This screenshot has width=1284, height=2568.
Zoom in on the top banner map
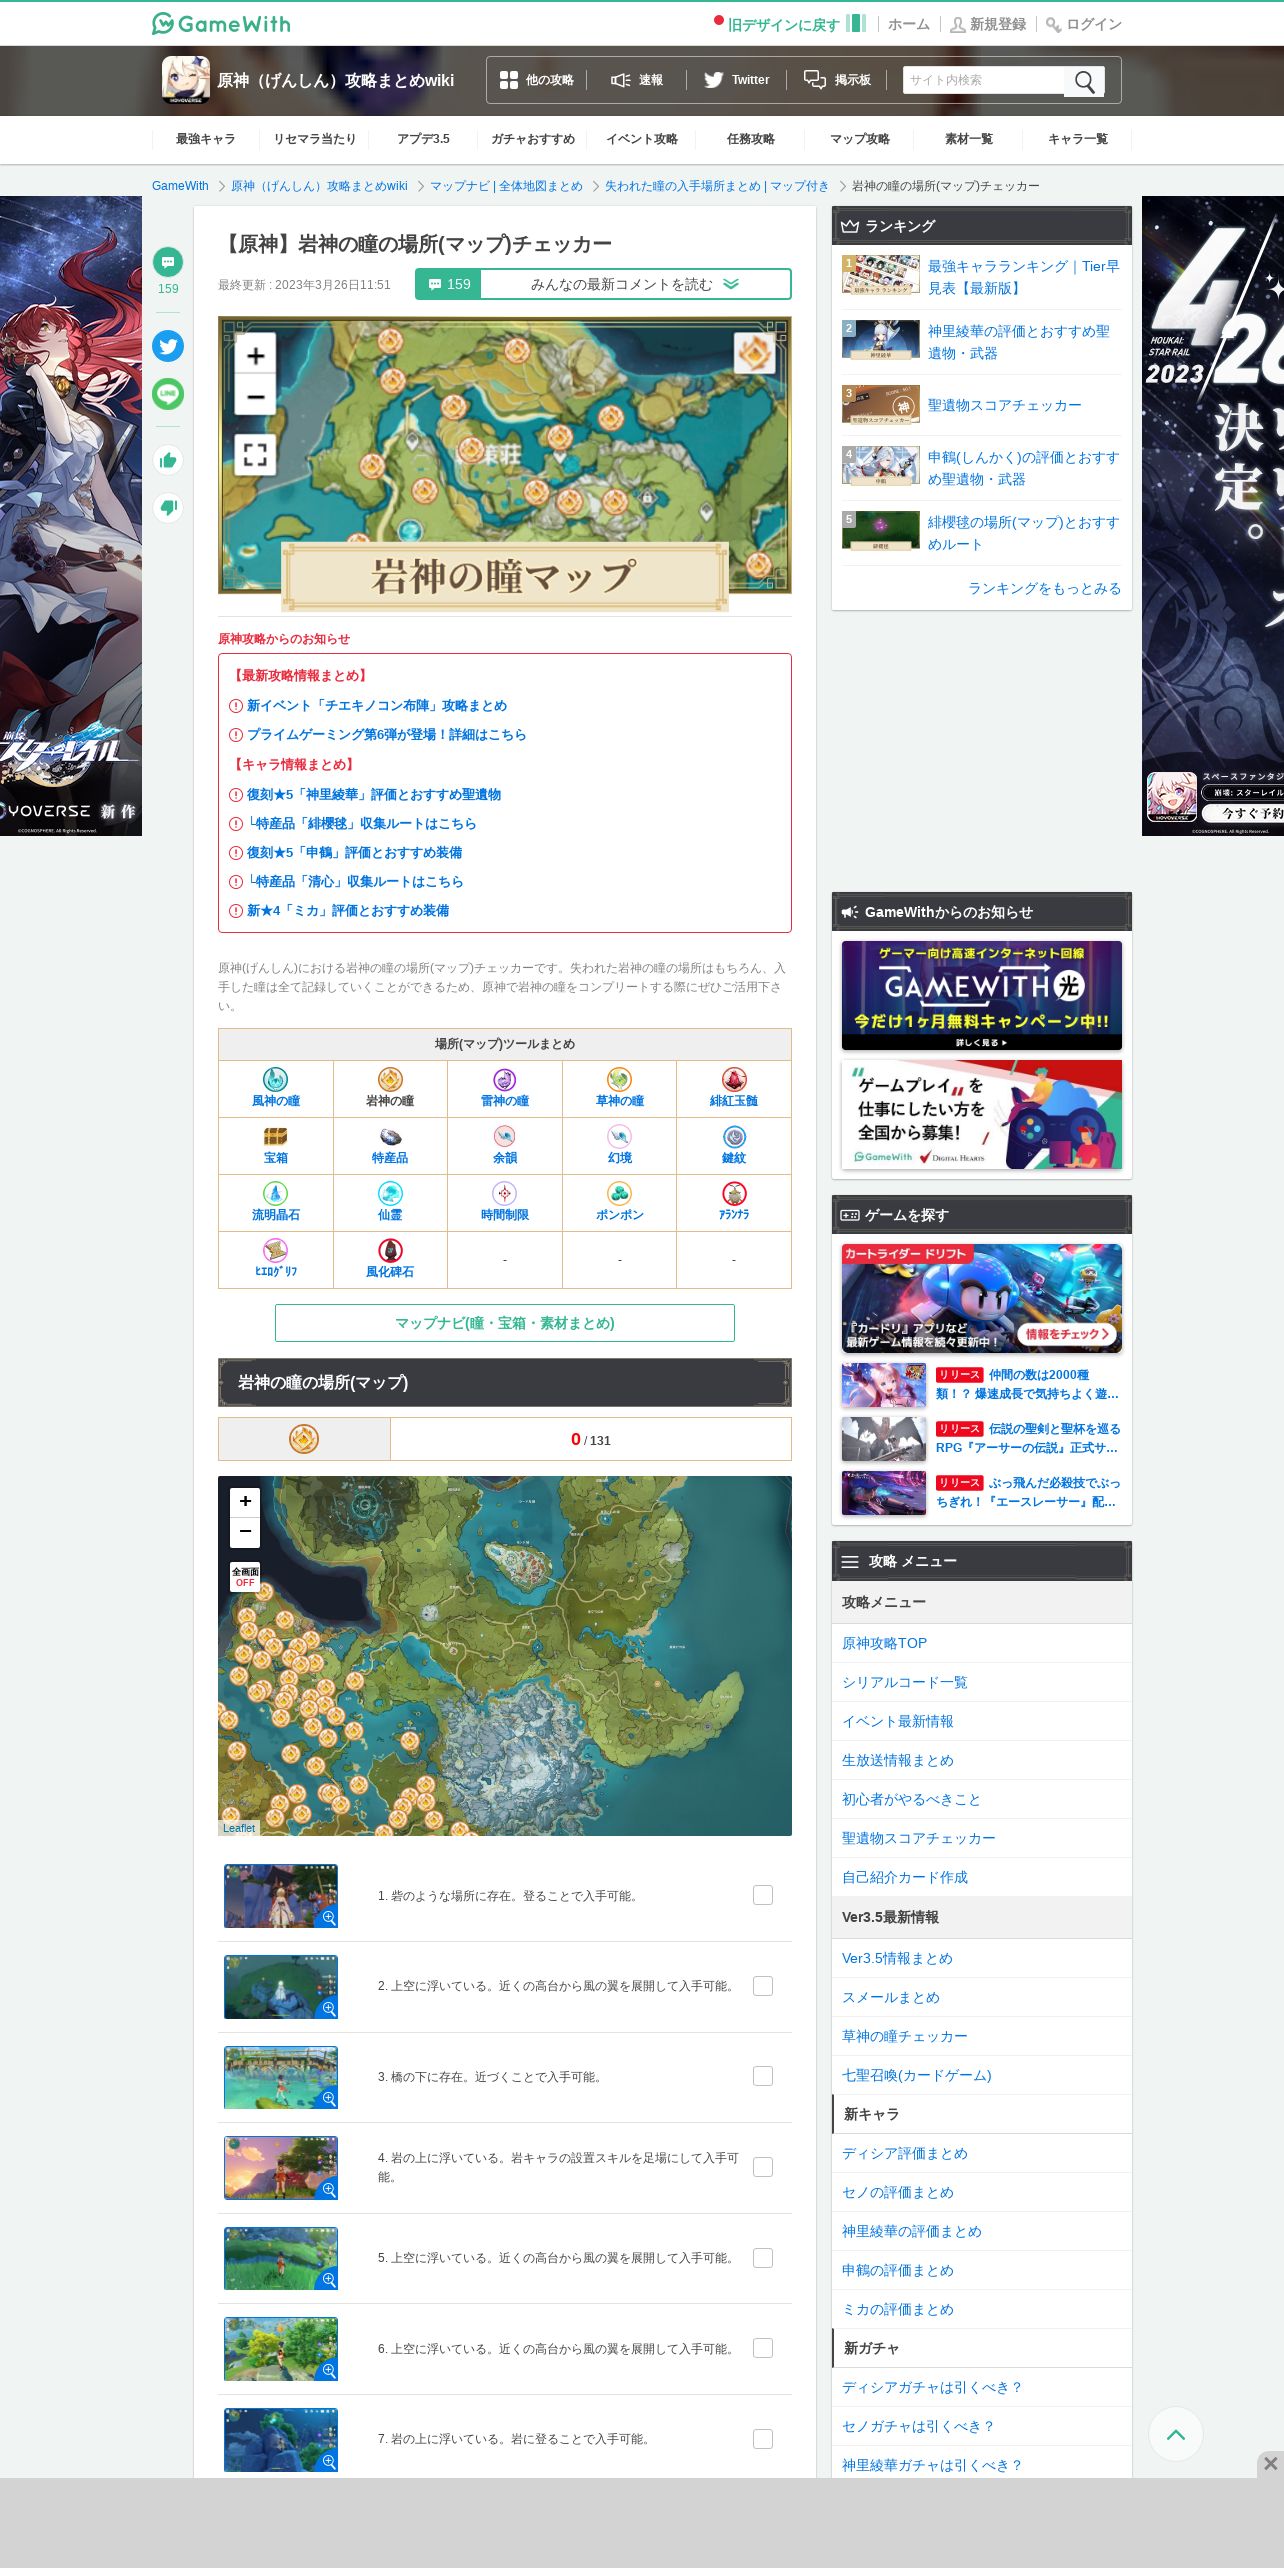pyautogui.click(x=255, y=355)
